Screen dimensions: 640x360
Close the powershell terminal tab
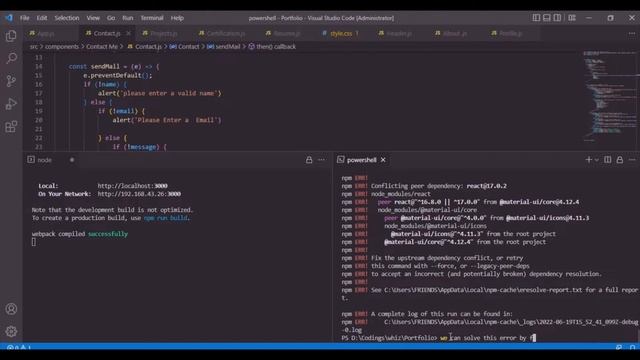(383, 160)
